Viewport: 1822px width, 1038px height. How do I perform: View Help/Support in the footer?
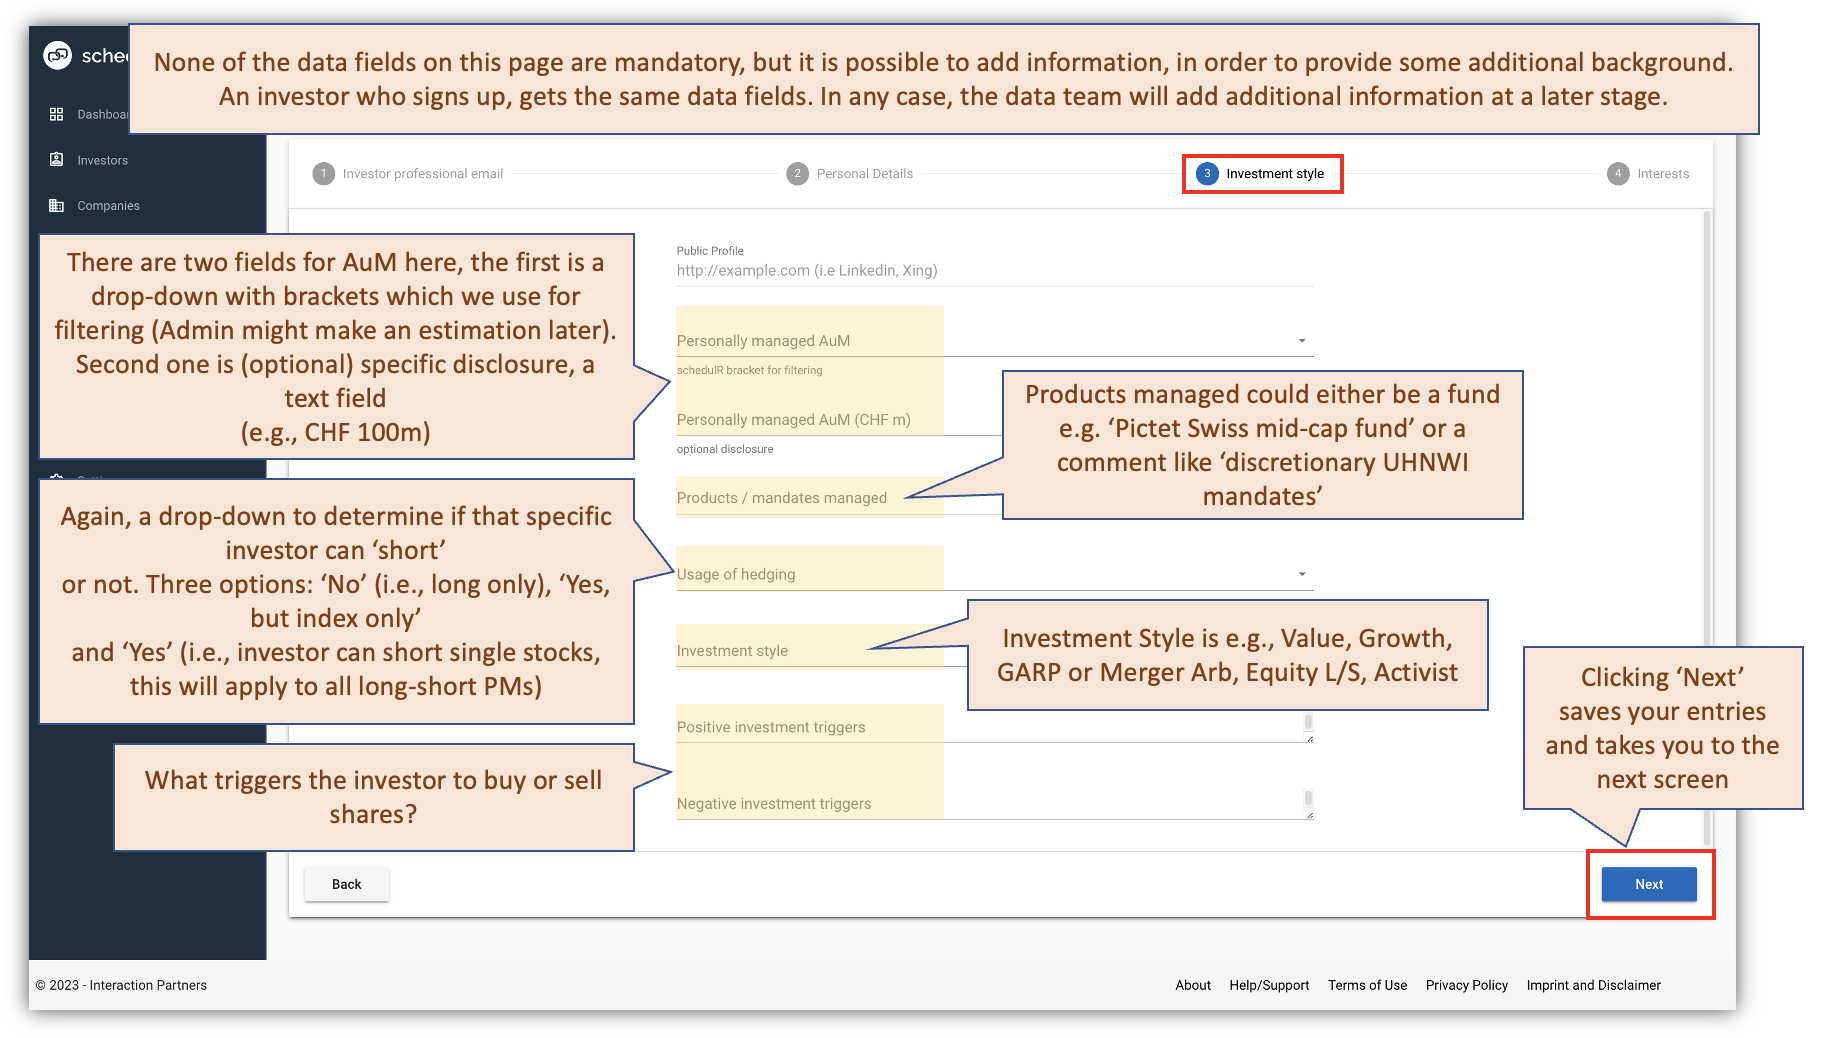click(1269, 985)
